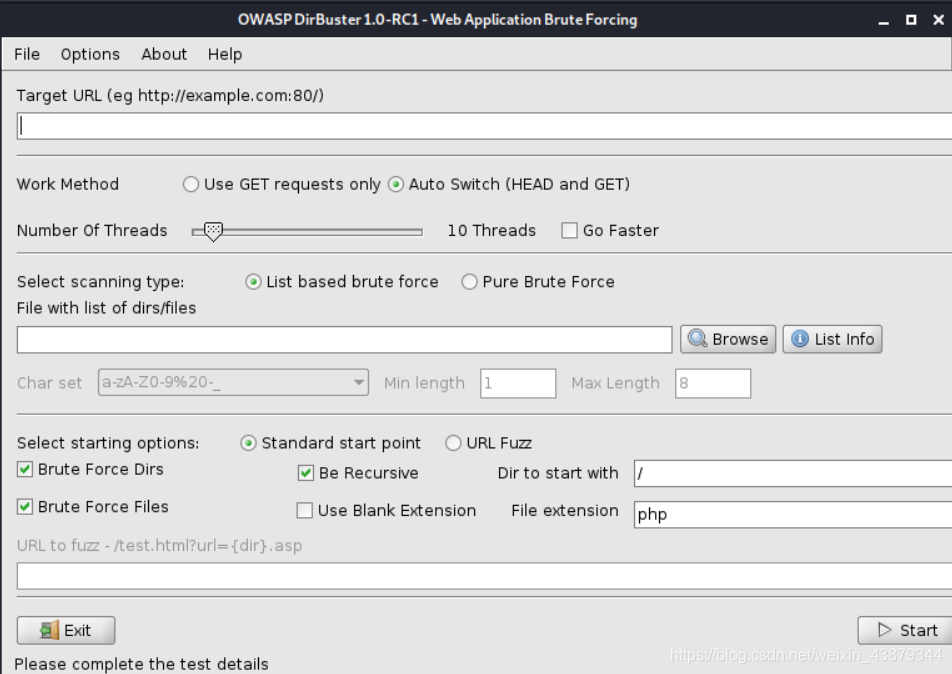Select the URL Fuzz starting option
Image resolution: width=952 pixels, height=674 pixels.
453,443
